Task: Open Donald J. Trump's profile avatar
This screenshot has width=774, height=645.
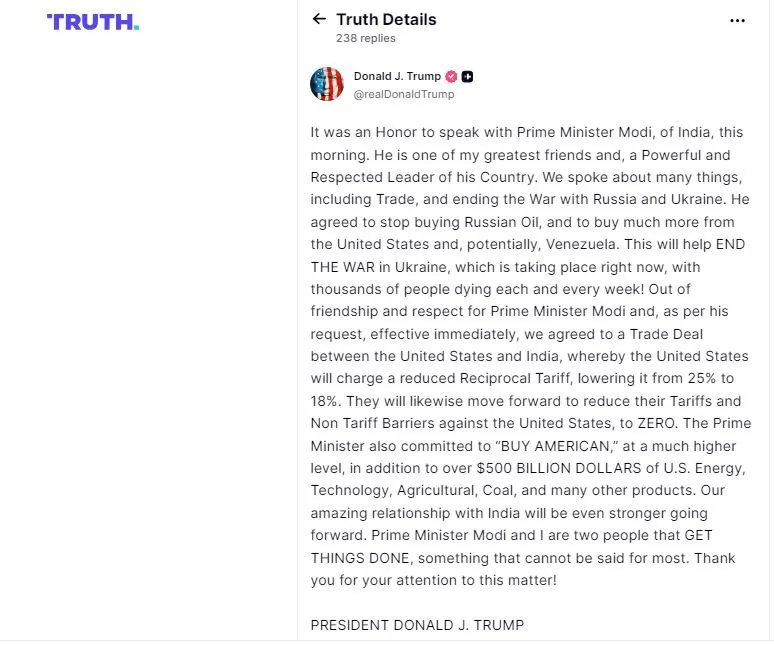Action: (327, 84)
